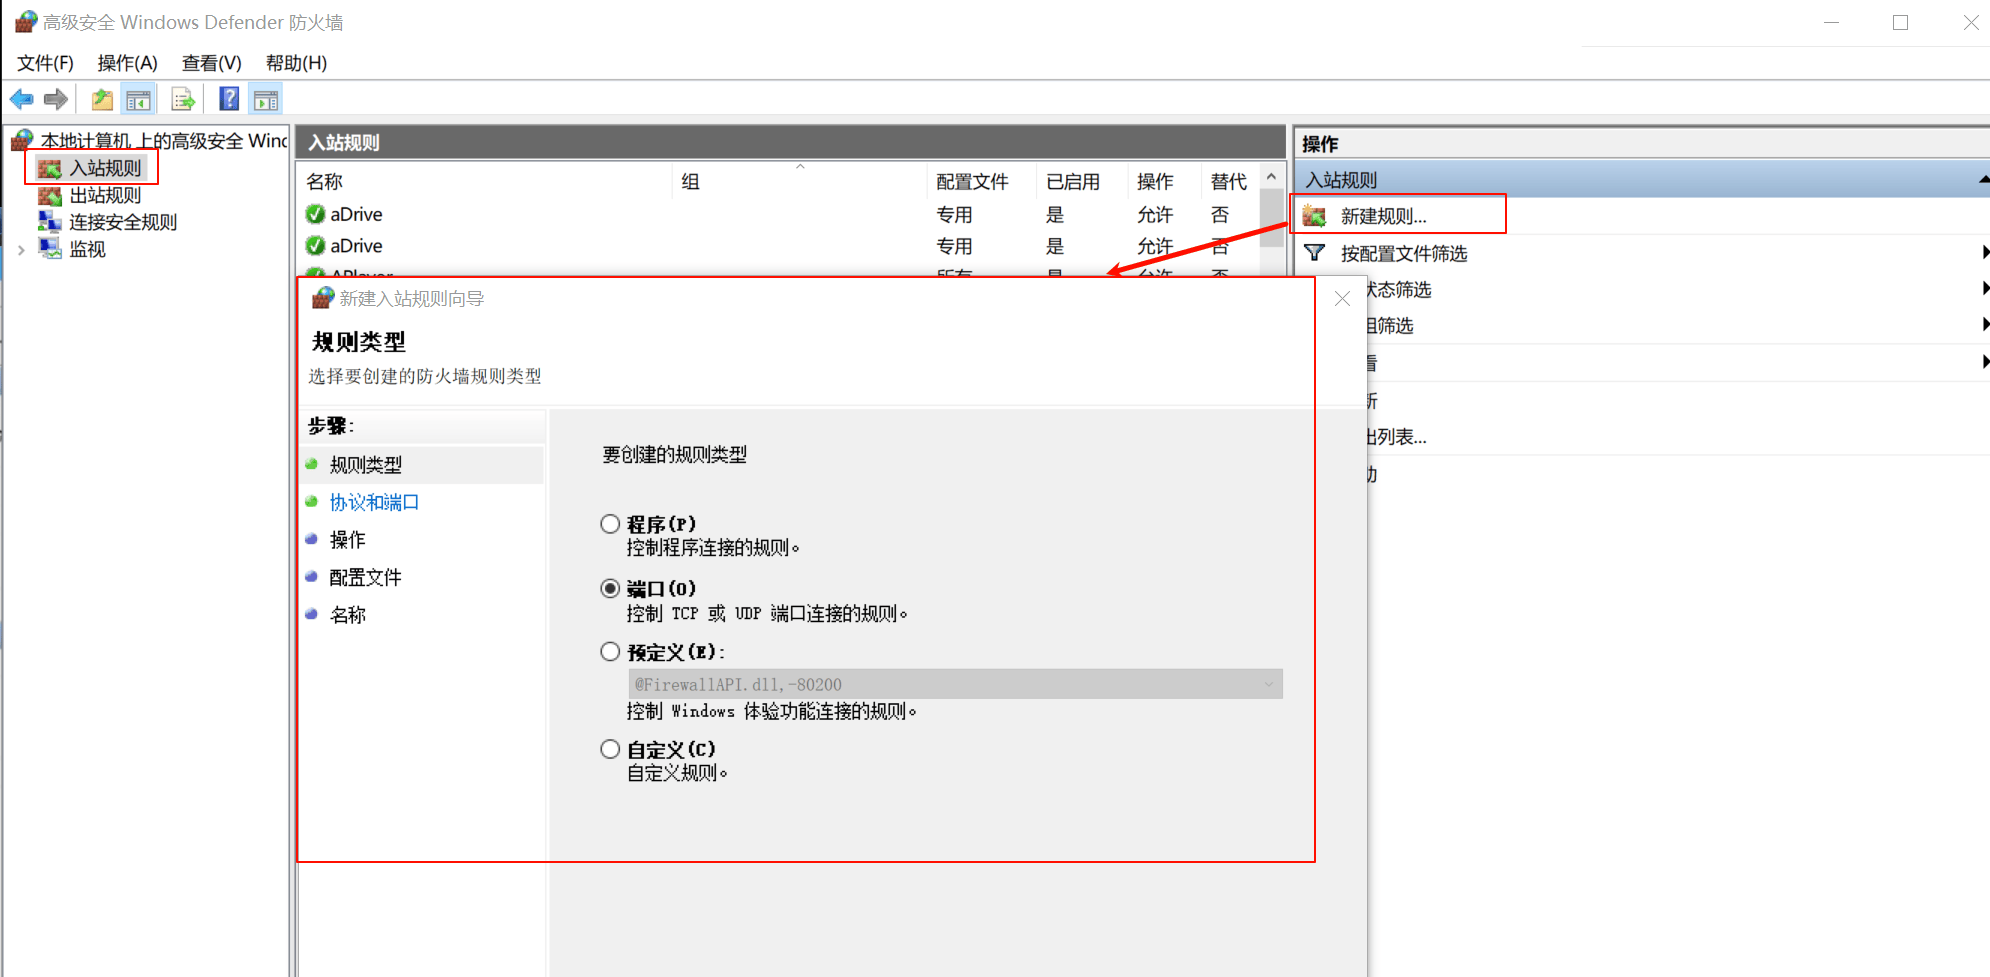Open the 帮助(H) menu
The image size is (1990, 977).
tap(296, 63)
